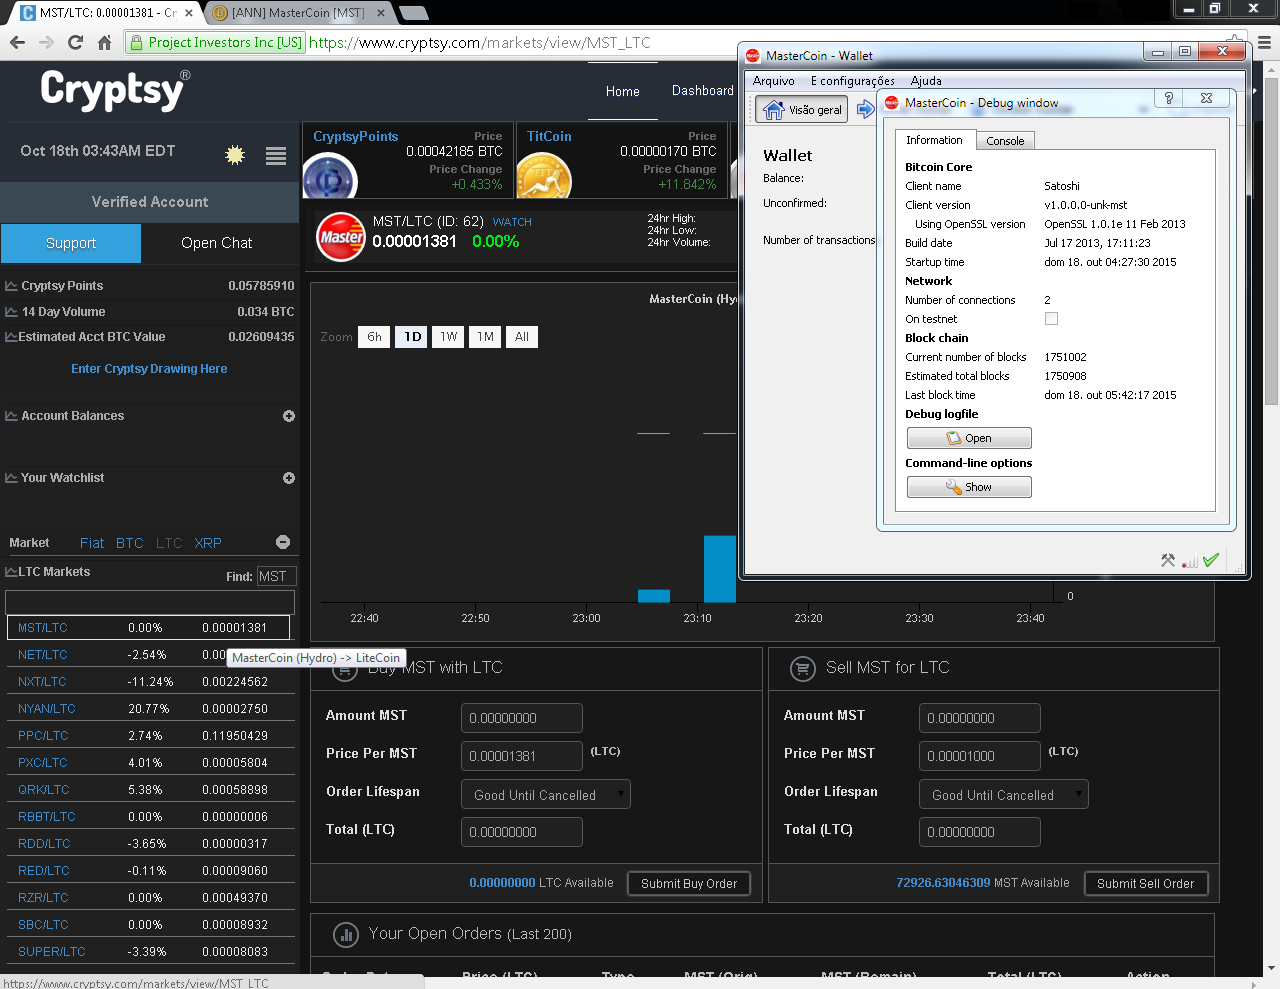Click the connection signal bars in wallet status bar
This screenshot has width=1280, height=989.
(x=1189, y=561)
